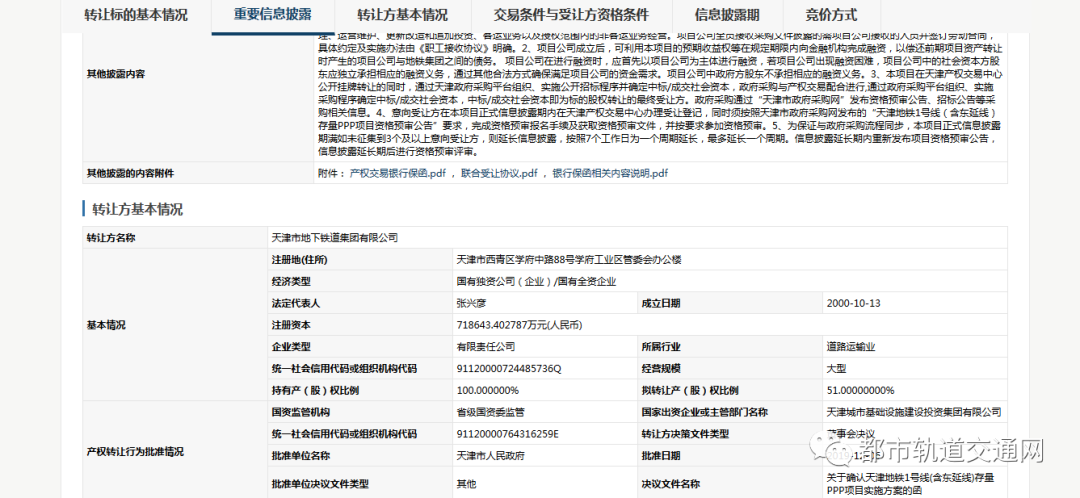The width and height of the screenshot is (1080, 498).
Task: Click the 转让方基本情况 section heading
Action: [138, 209]
